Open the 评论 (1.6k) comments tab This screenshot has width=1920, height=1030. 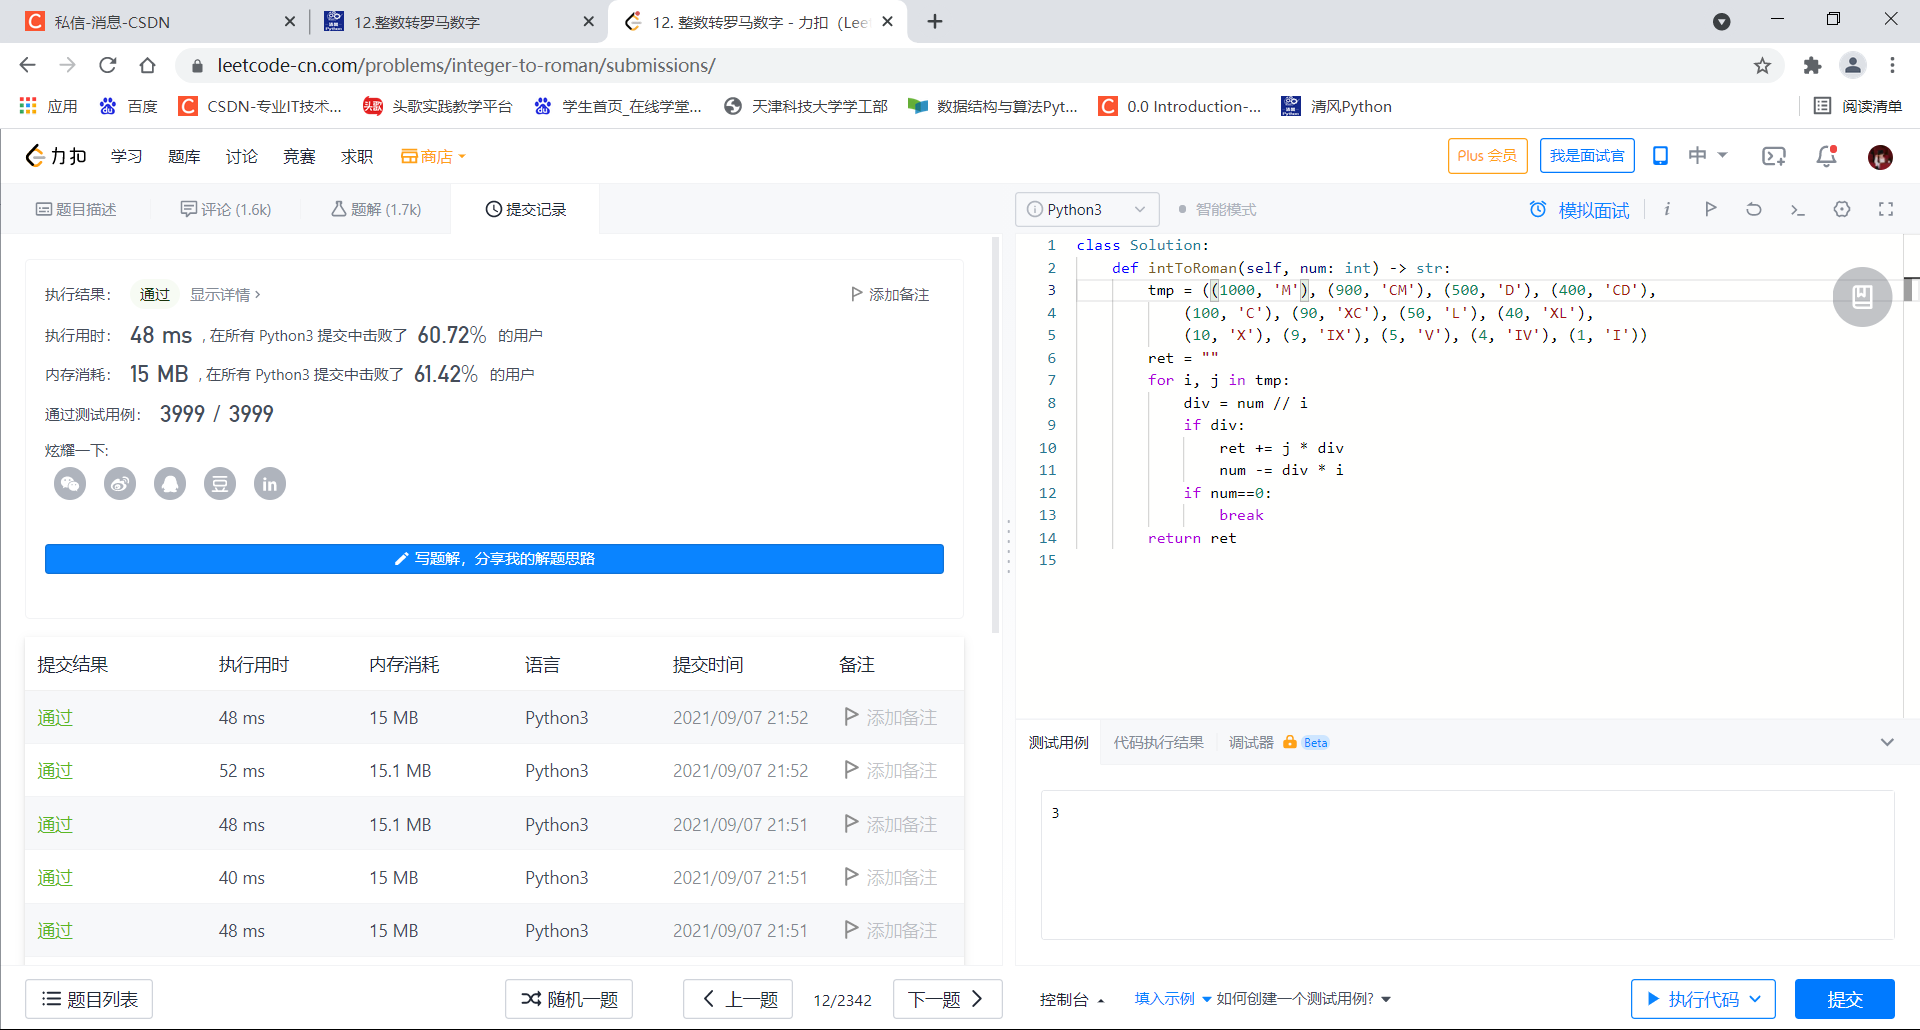point(226,209)
